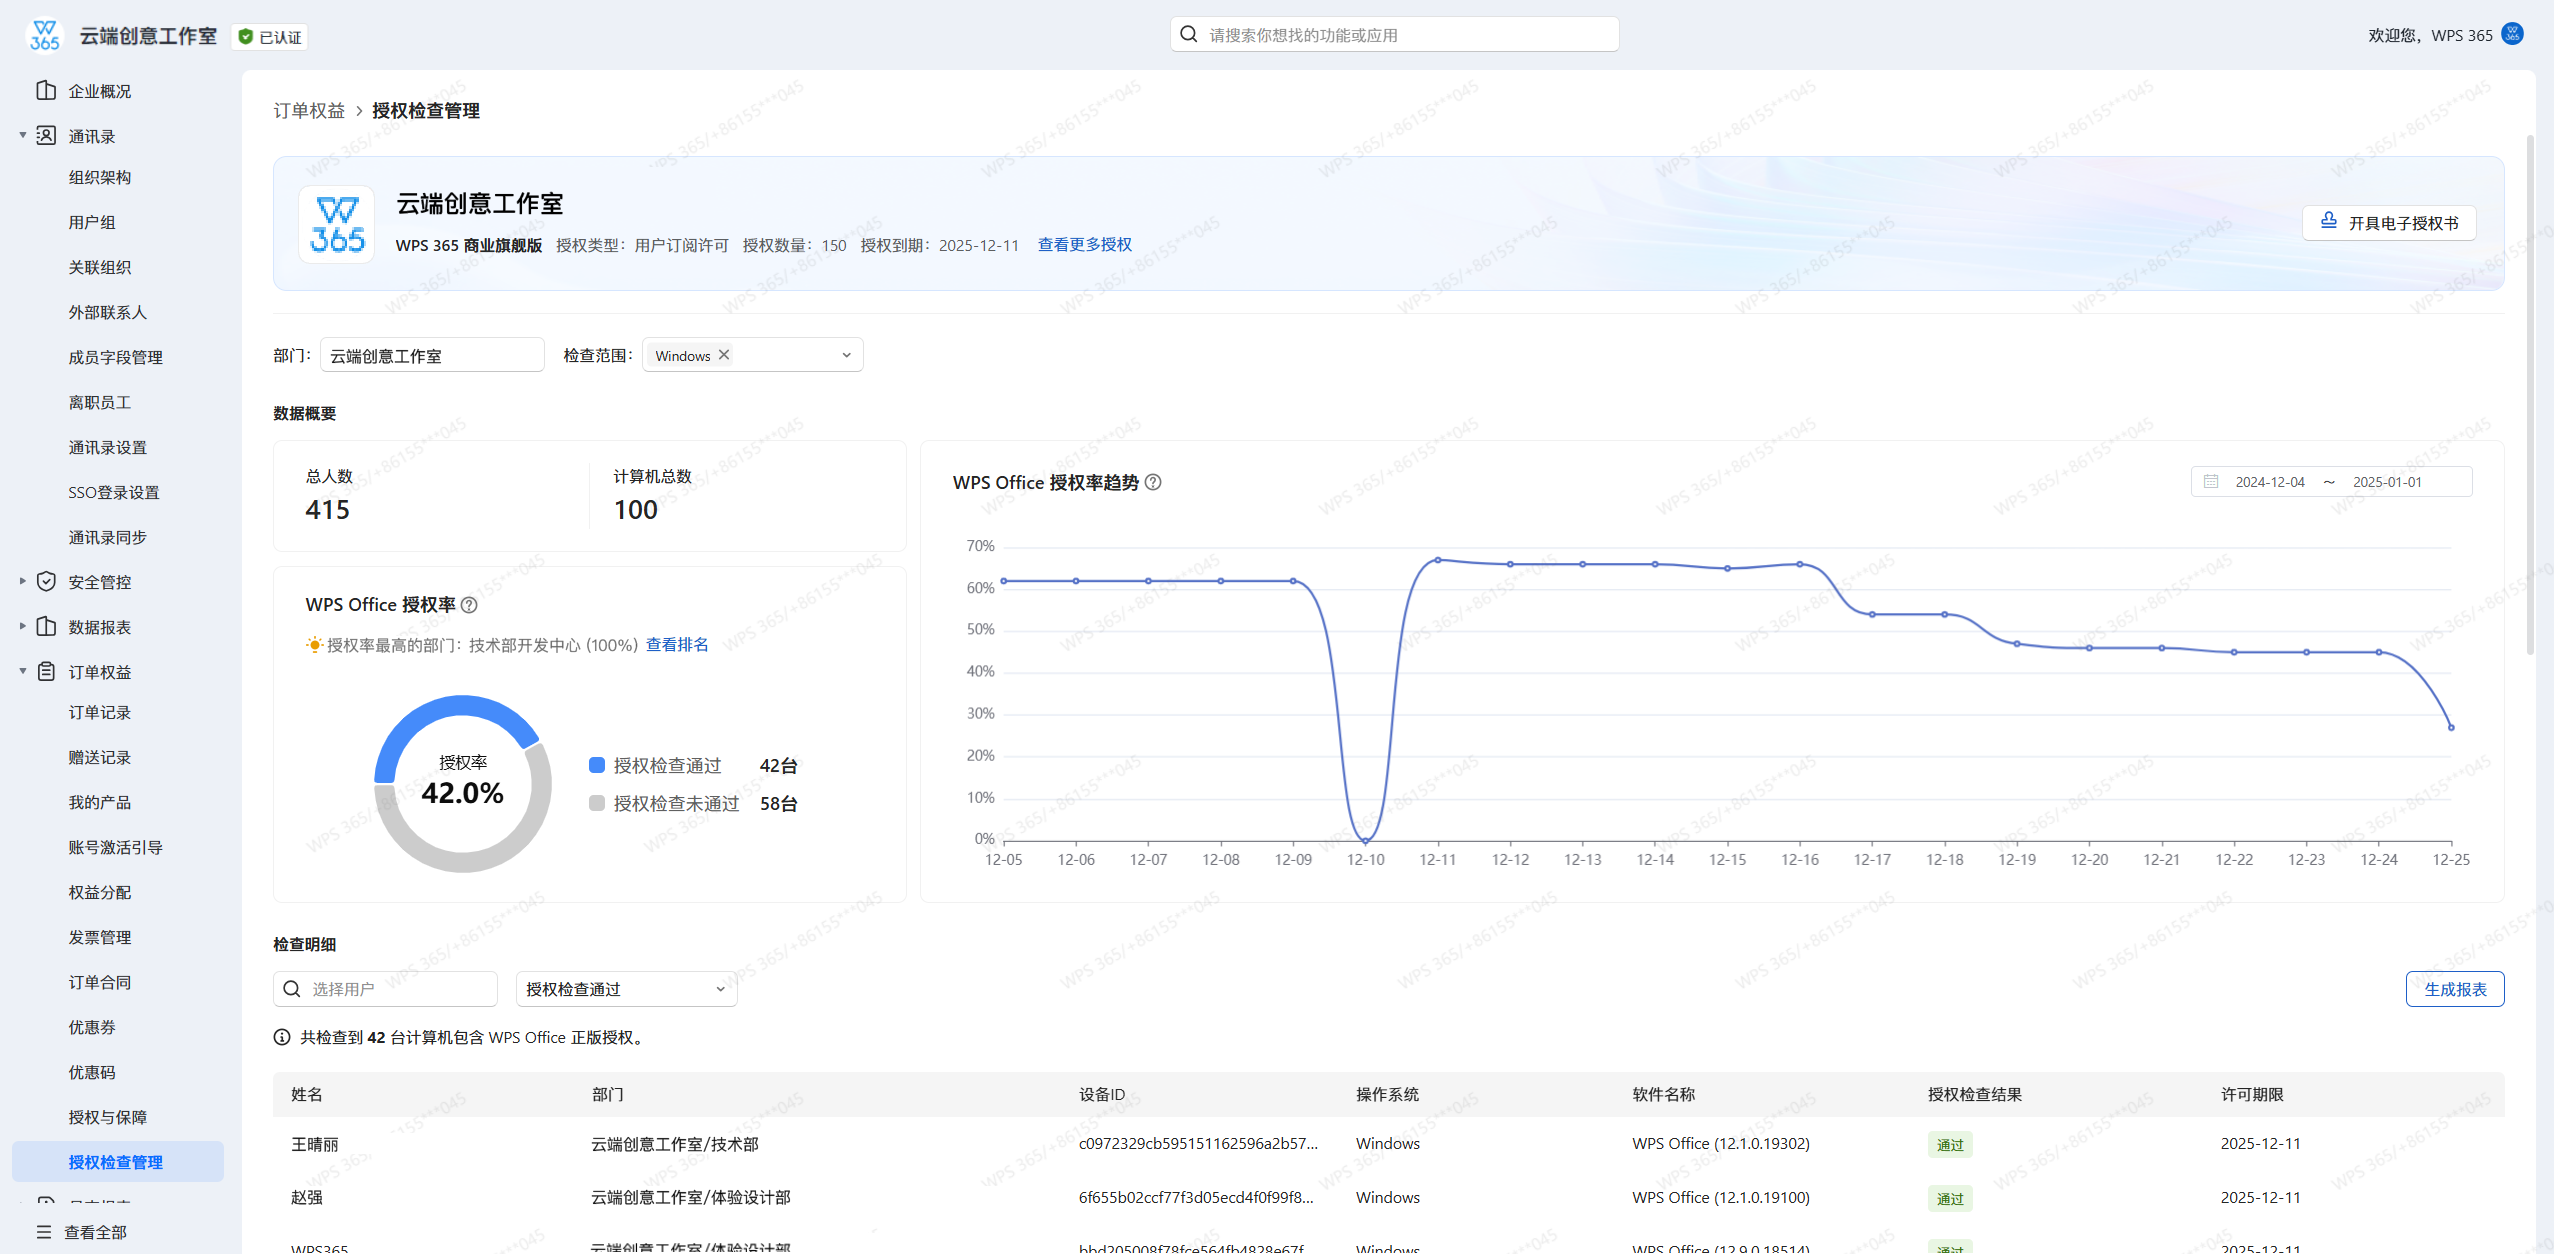Screen dimensions: 2554x1254
Task: Open 授权与保障 sidebar item
Action: tap(107, 1117)
